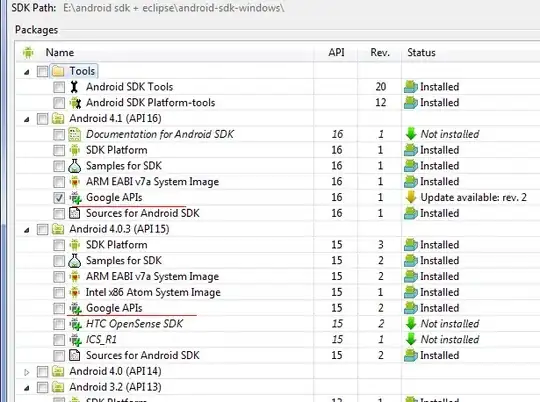Click the Android SDK Platform-tools icon
The image size is (540, 402).
75,103
